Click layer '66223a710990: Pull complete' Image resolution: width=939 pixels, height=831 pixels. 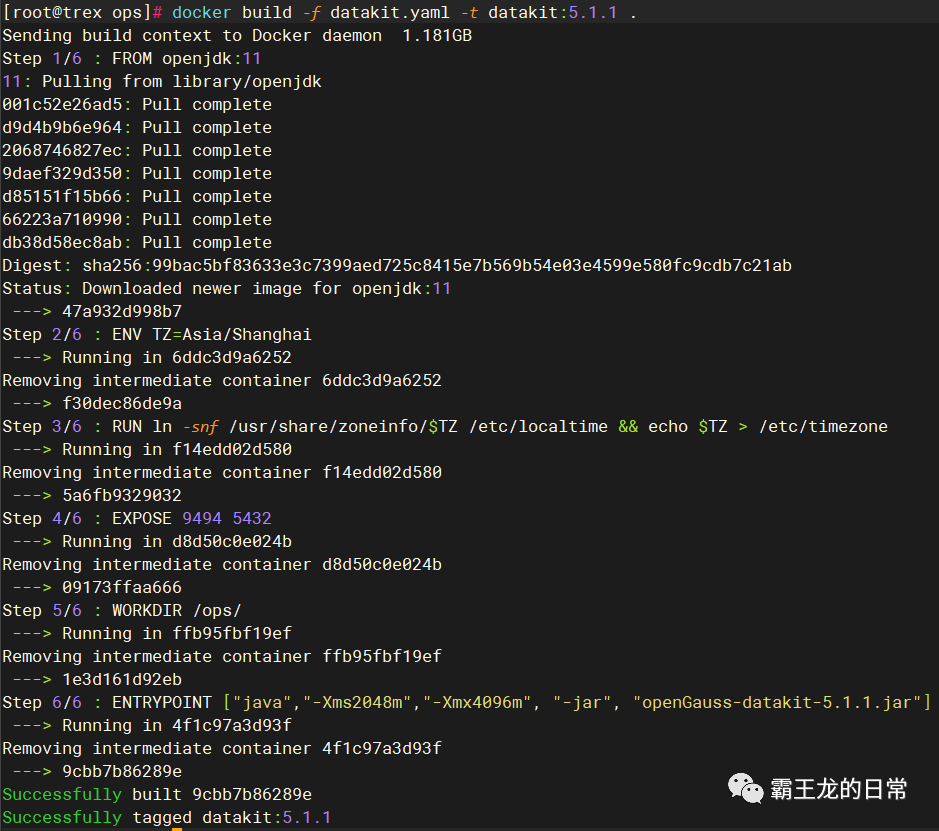coord(137,220)
